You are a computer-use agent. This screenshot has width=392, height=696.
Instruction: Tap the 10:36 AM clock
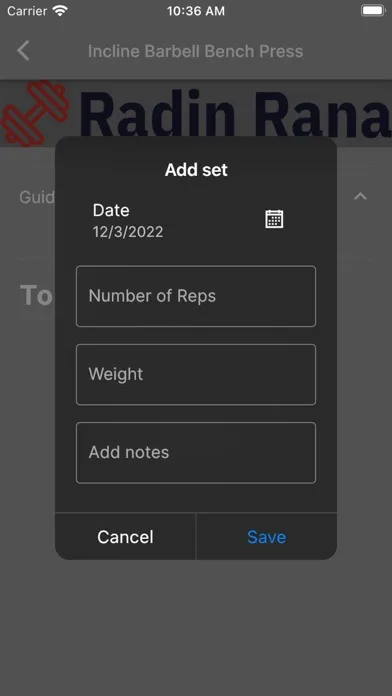click(196, 11)
